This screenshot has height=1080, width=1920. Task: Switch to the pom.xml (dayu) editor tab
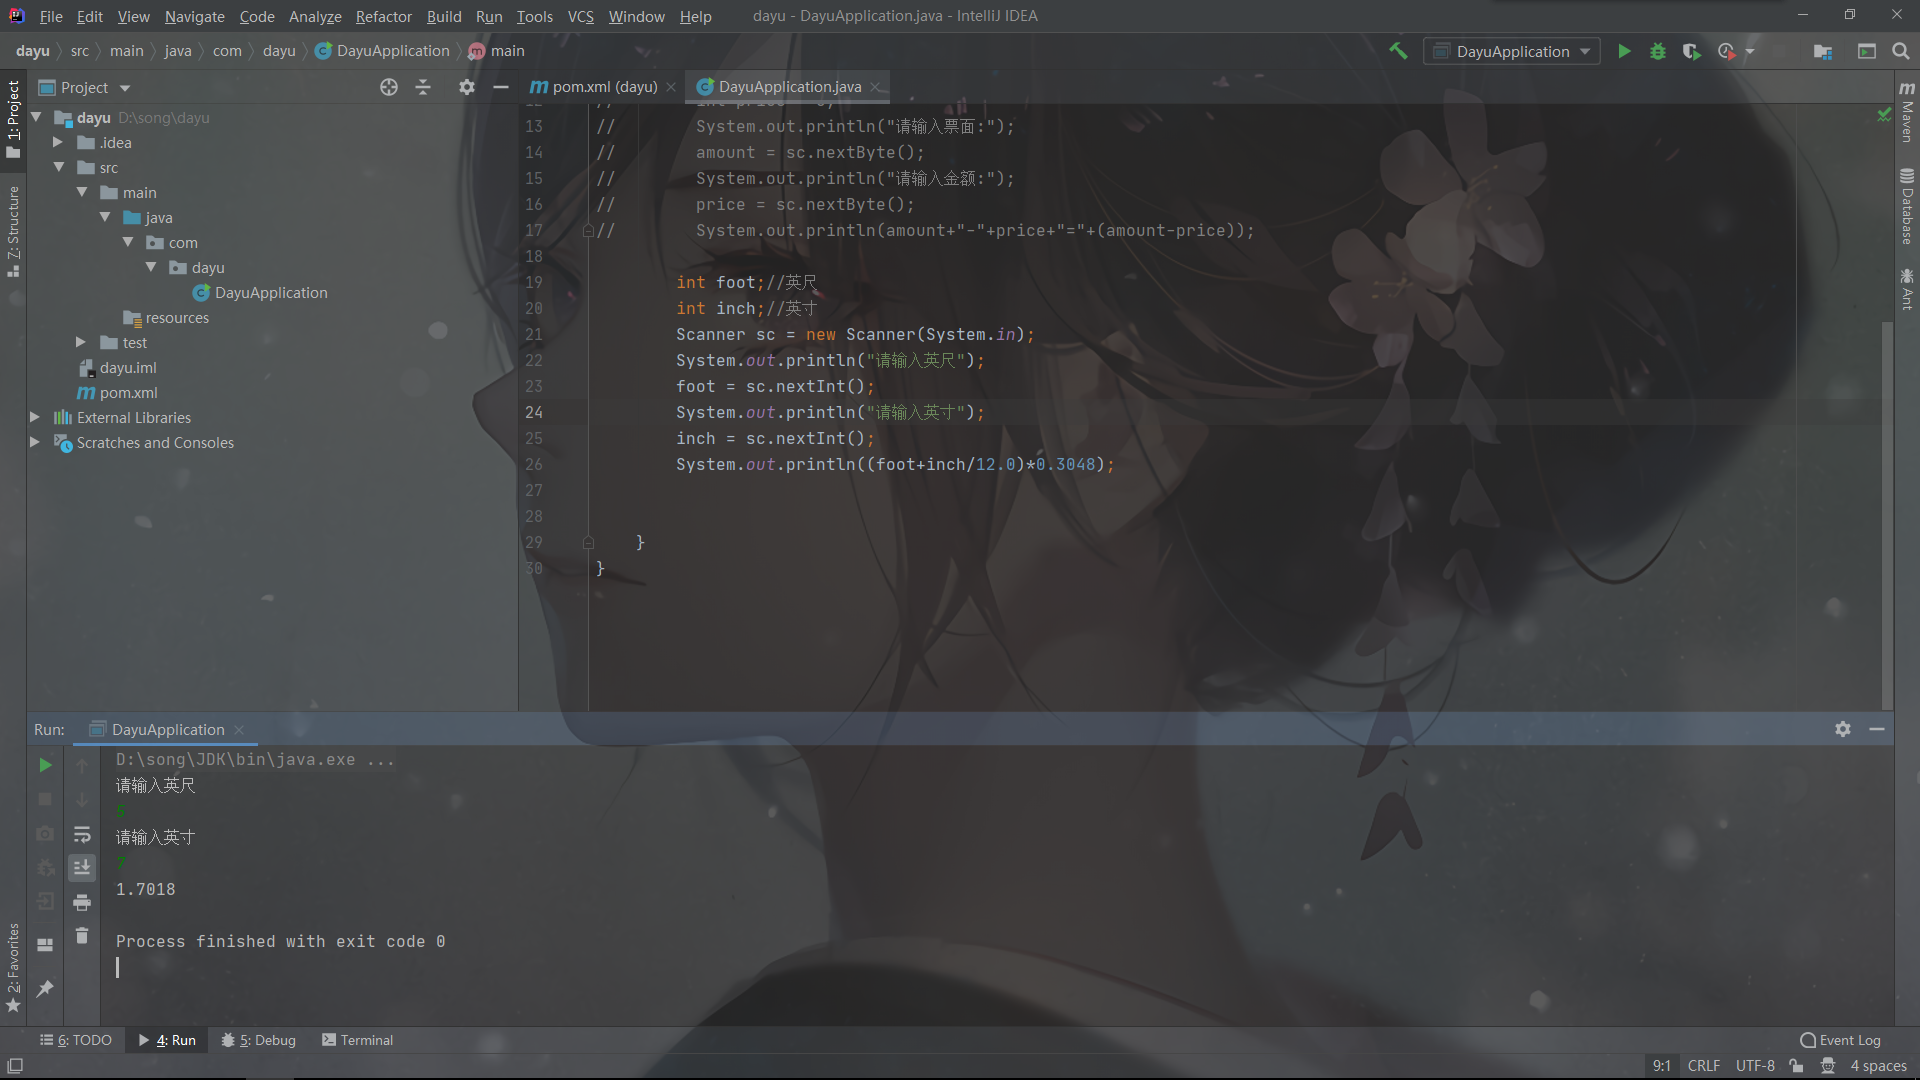point(603,87)
